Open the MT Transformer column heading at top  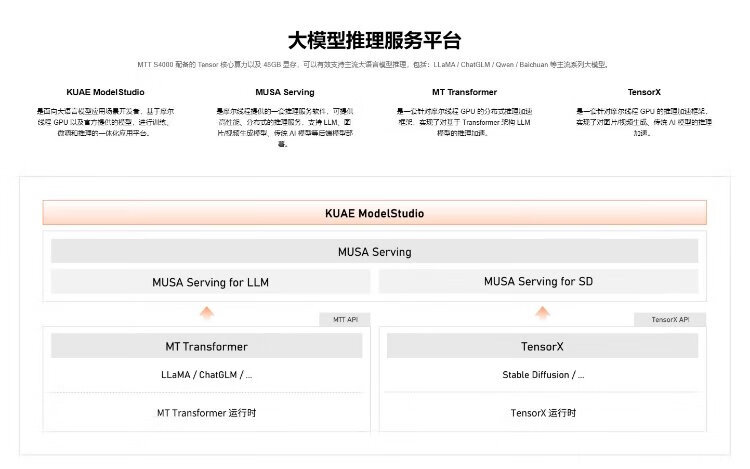coord(464,92)
